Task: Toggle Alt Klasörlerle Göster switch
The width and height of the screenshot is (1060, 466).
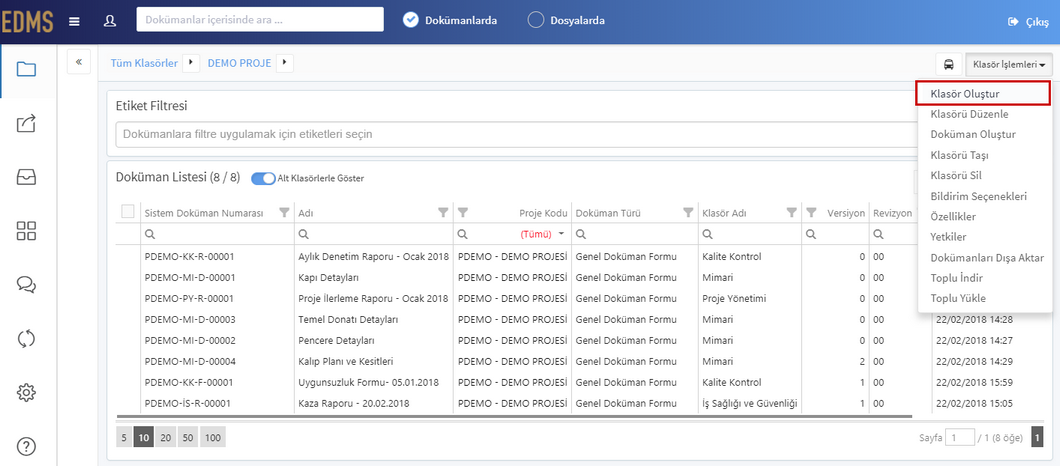Action: (264, 179)
